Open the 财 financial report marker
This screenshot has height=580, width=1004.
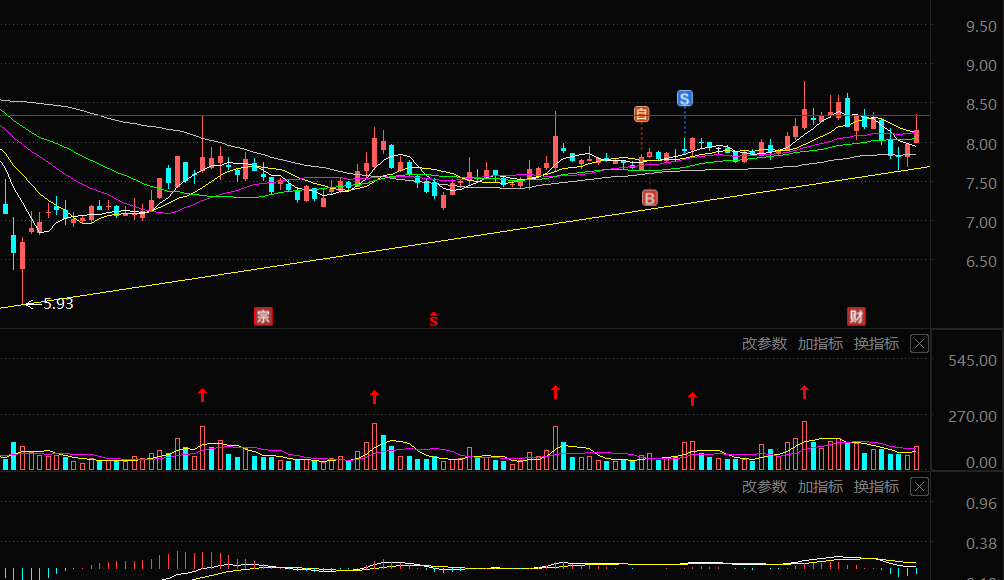pyautogui.click(x=856, y=316)
